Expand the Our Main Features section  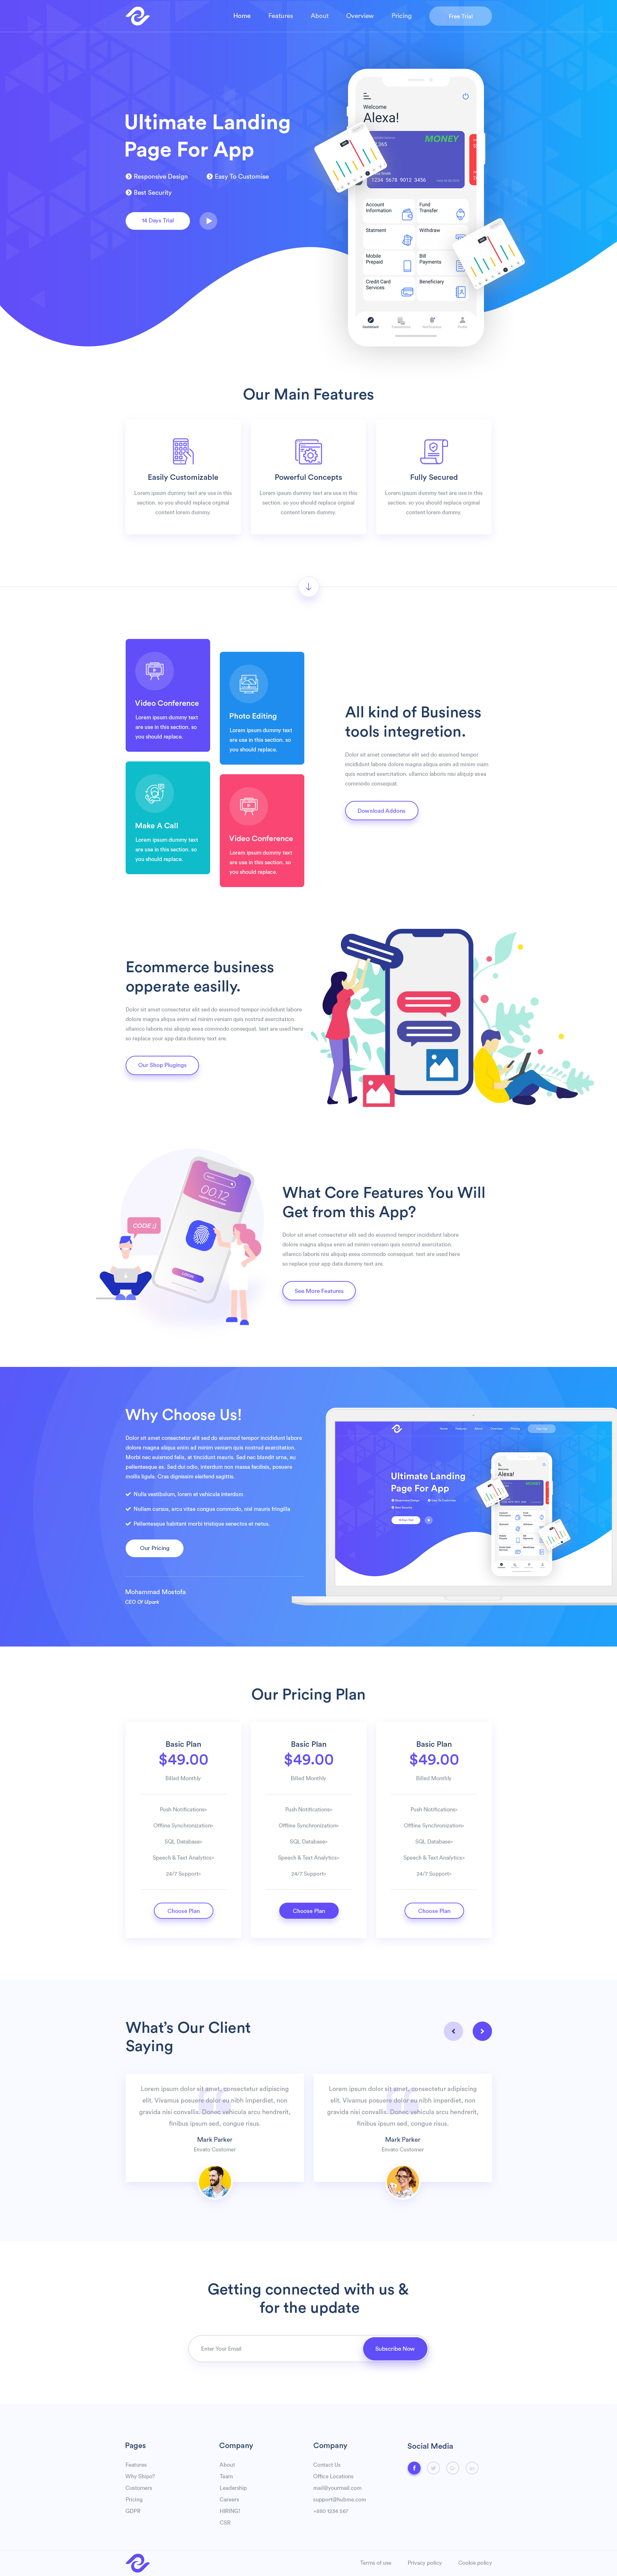pos(308,591)
